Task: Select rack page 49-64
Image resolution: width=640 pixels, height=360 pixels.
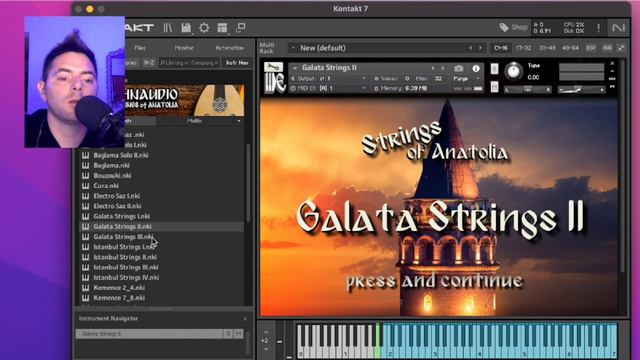Action: pyautogui.click(x=570, y=48)
